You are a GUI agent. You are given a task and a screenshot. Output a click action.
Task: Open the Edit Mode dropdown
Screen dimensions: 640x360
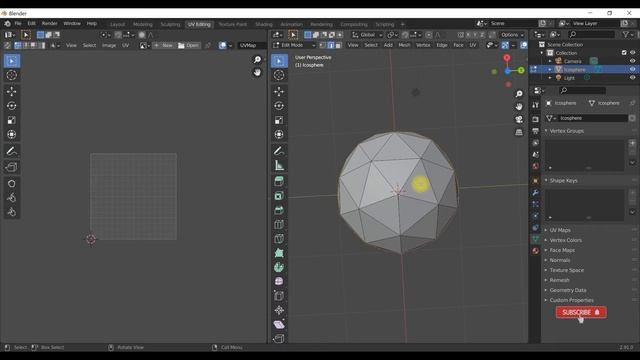[x=294, y=45]
